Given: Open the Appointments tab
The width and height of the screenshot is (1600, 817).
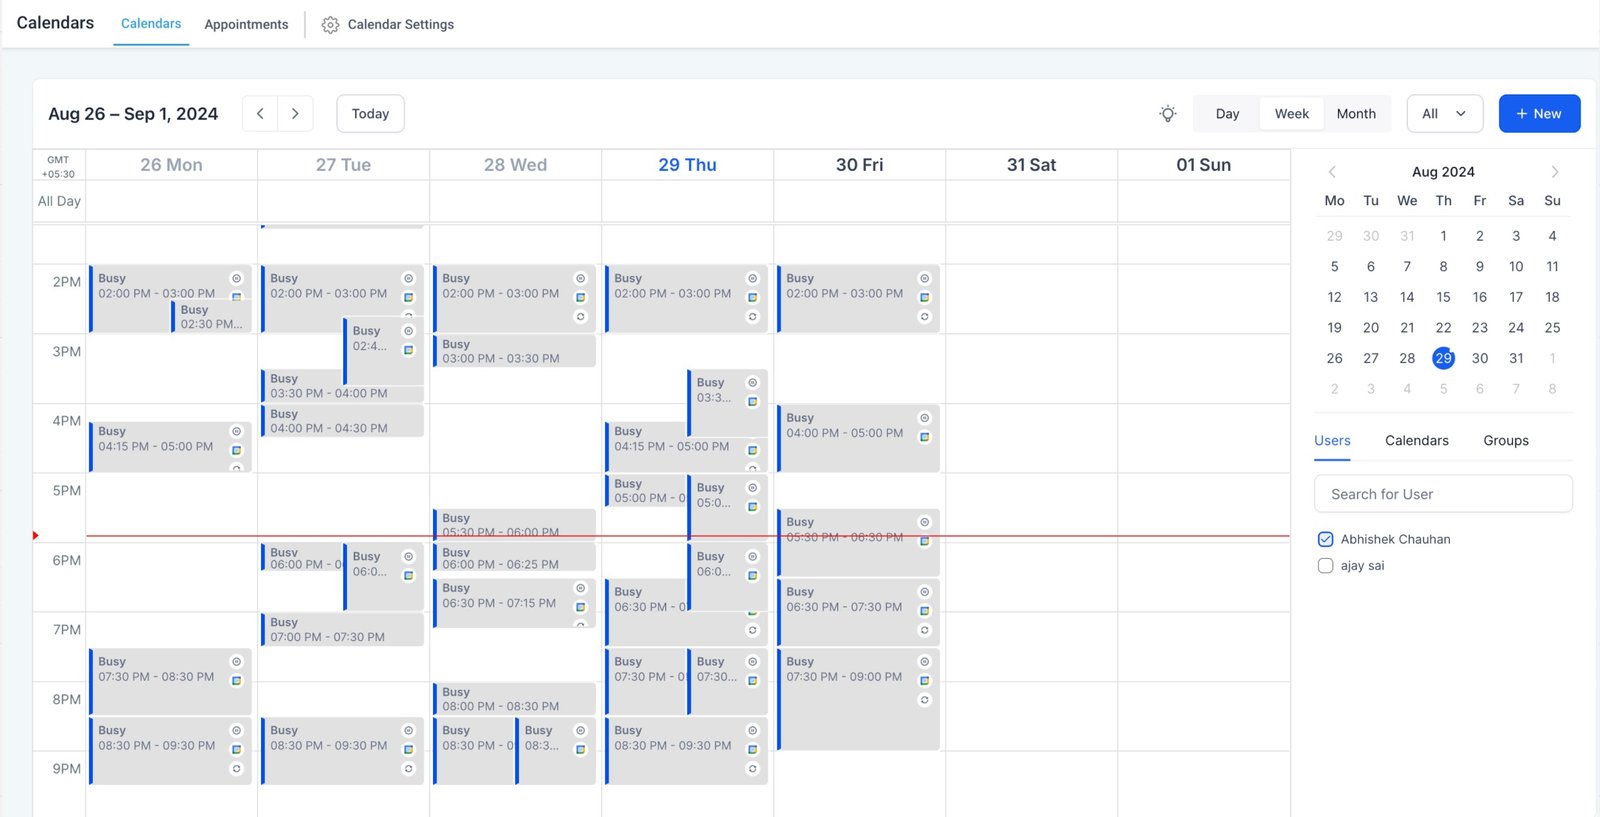Looking at the screenshot, I should [x=246, y=25].
